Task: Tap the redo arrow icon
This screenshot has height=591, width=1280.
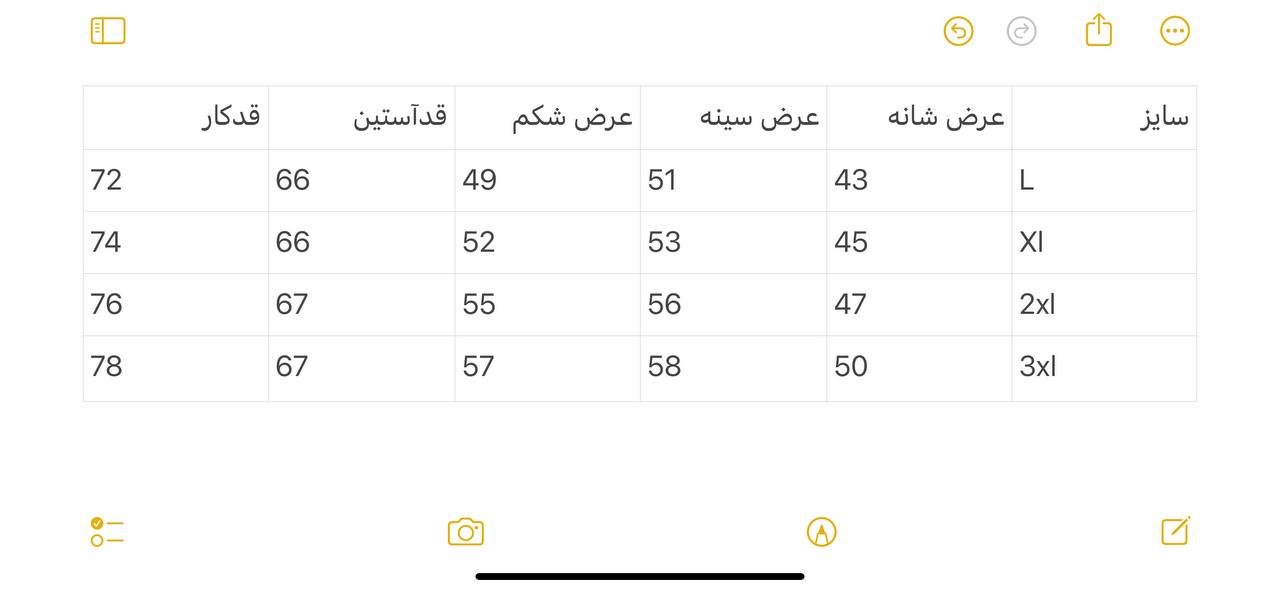Action: [x=1021, y=31]
